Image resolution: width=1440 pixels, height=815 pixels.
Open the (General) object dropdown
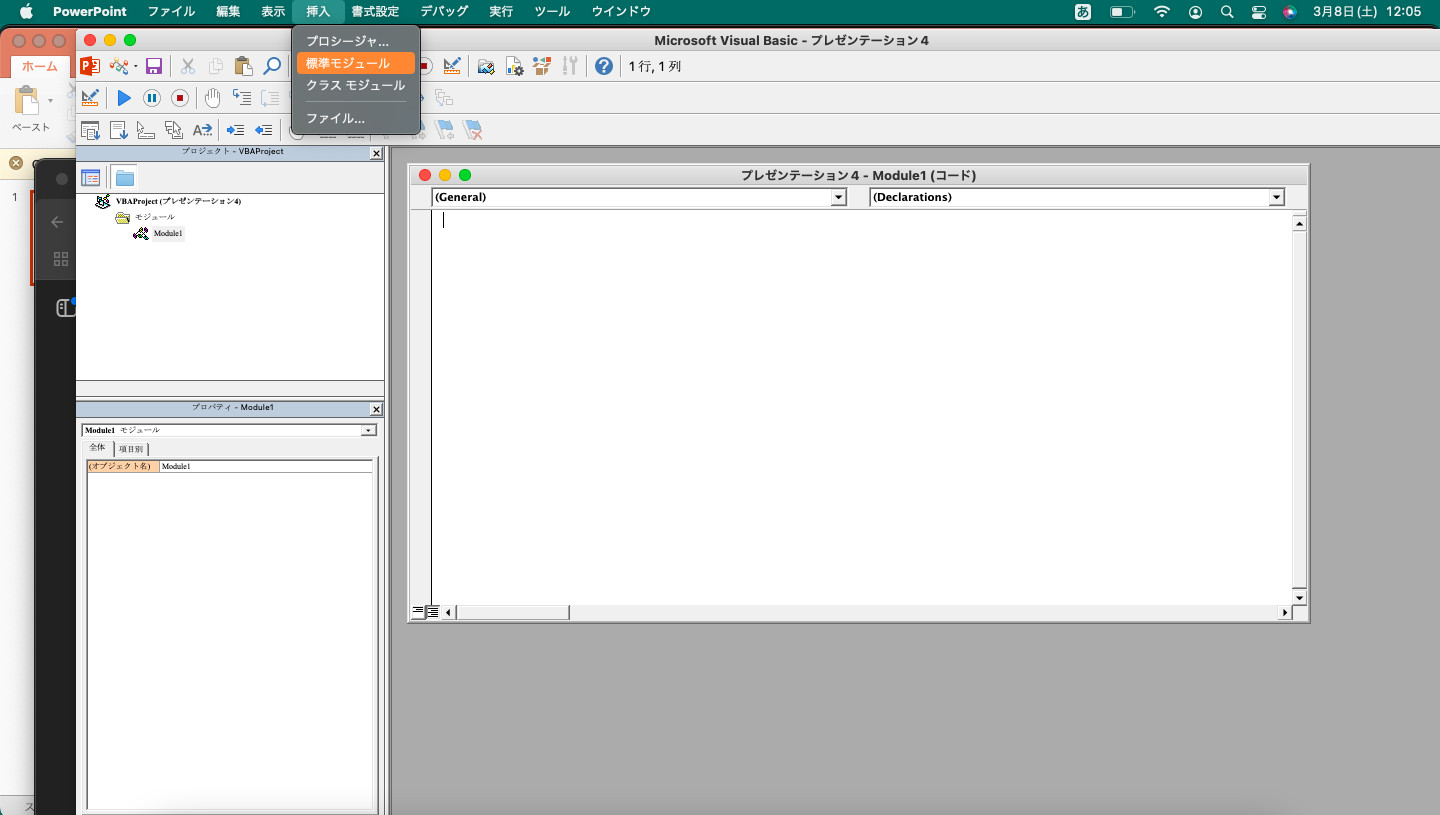coord(839,198)
